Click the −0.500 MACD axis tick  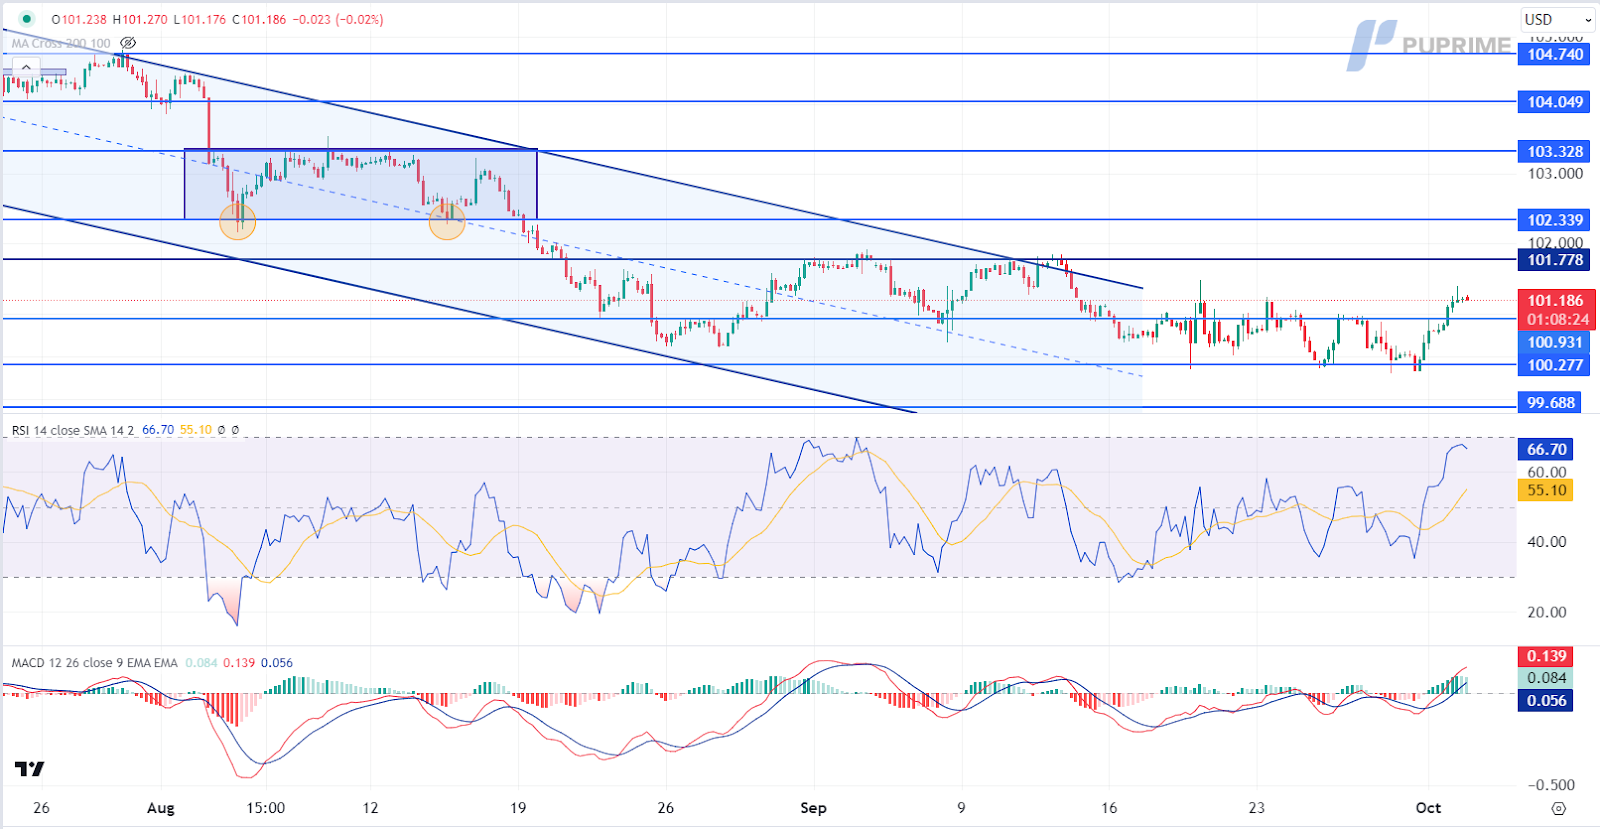point(1551,785)
